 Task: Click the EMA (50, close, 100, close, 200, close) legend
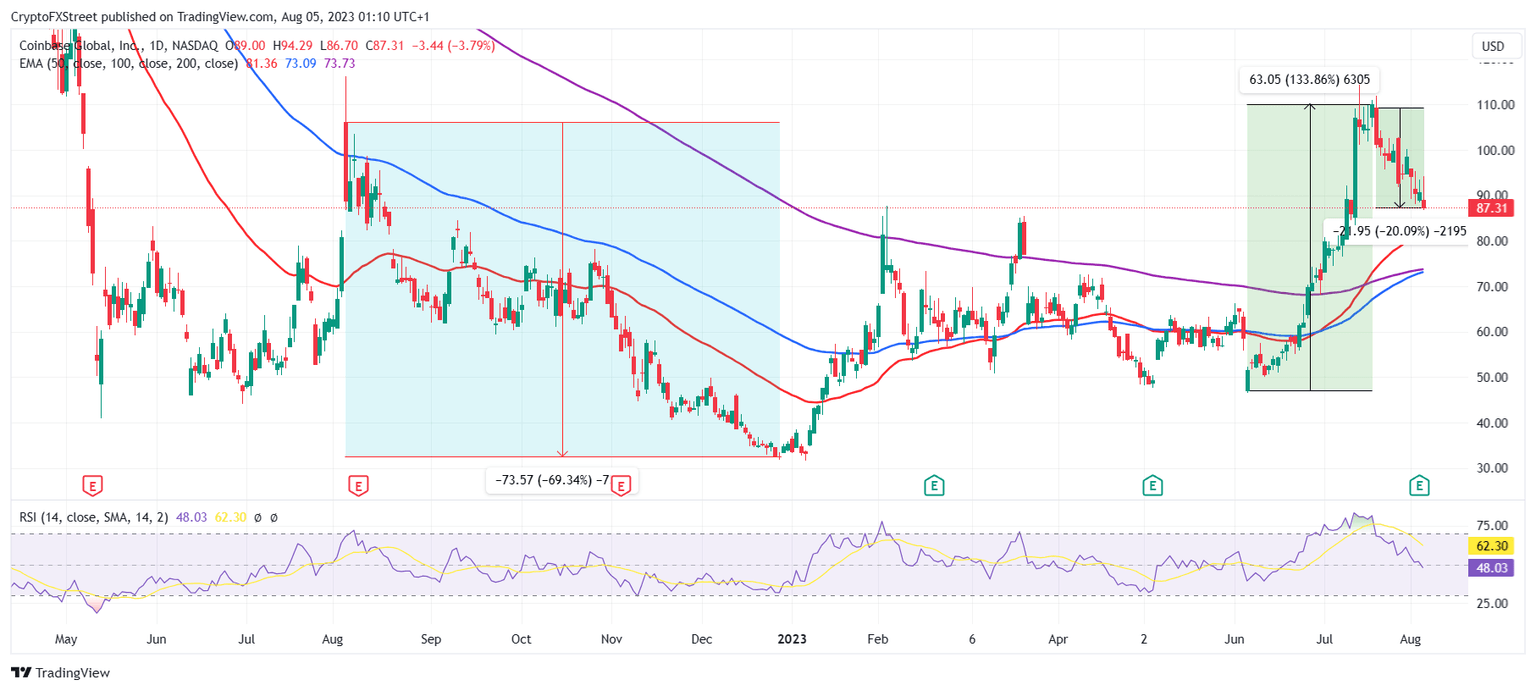pos(128,63)
